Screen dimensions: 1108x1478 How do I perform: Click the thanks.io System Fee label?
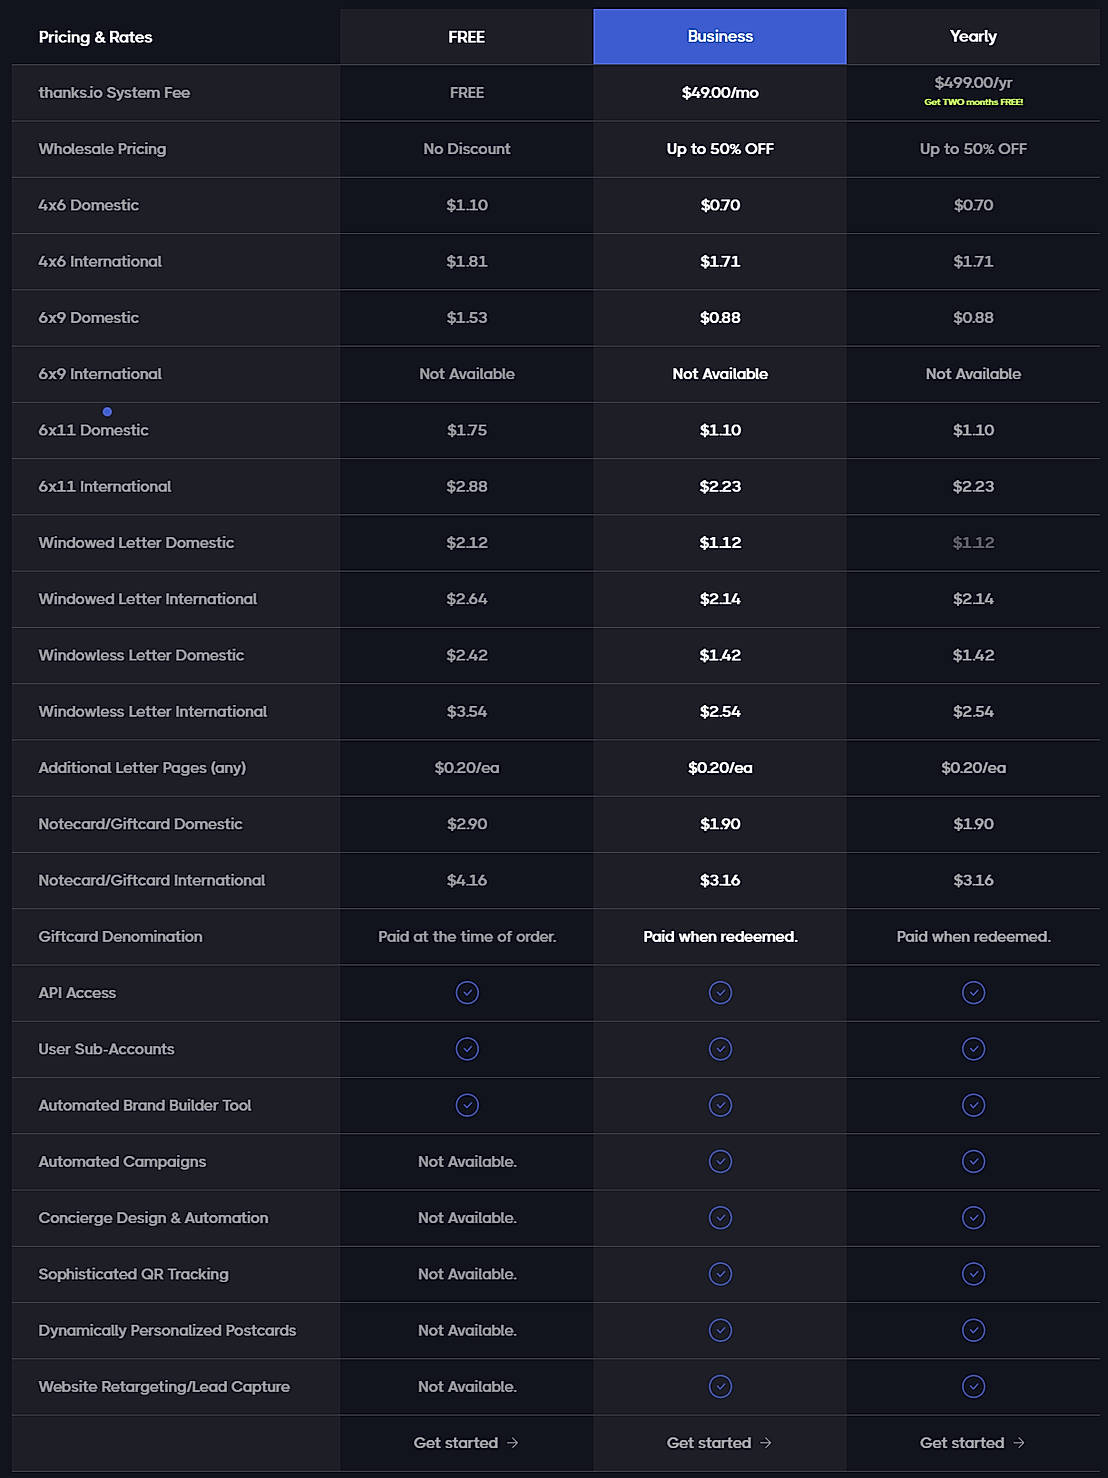click(x=114, y=93)
